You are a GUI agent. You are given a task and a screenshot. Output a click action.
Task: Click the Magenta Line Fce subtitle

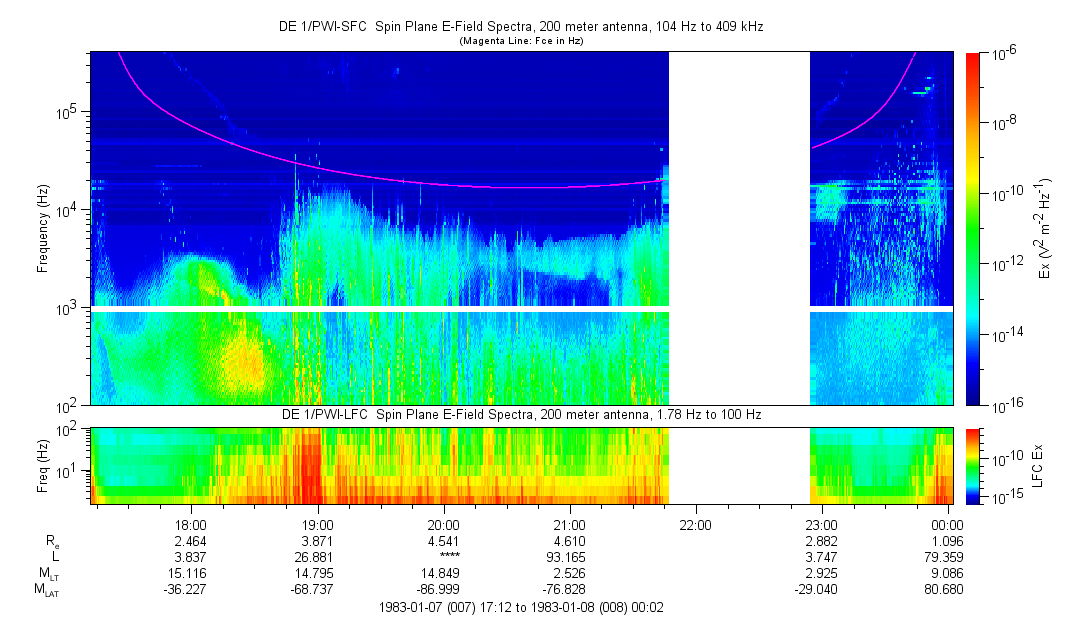[x=520, y=41]
